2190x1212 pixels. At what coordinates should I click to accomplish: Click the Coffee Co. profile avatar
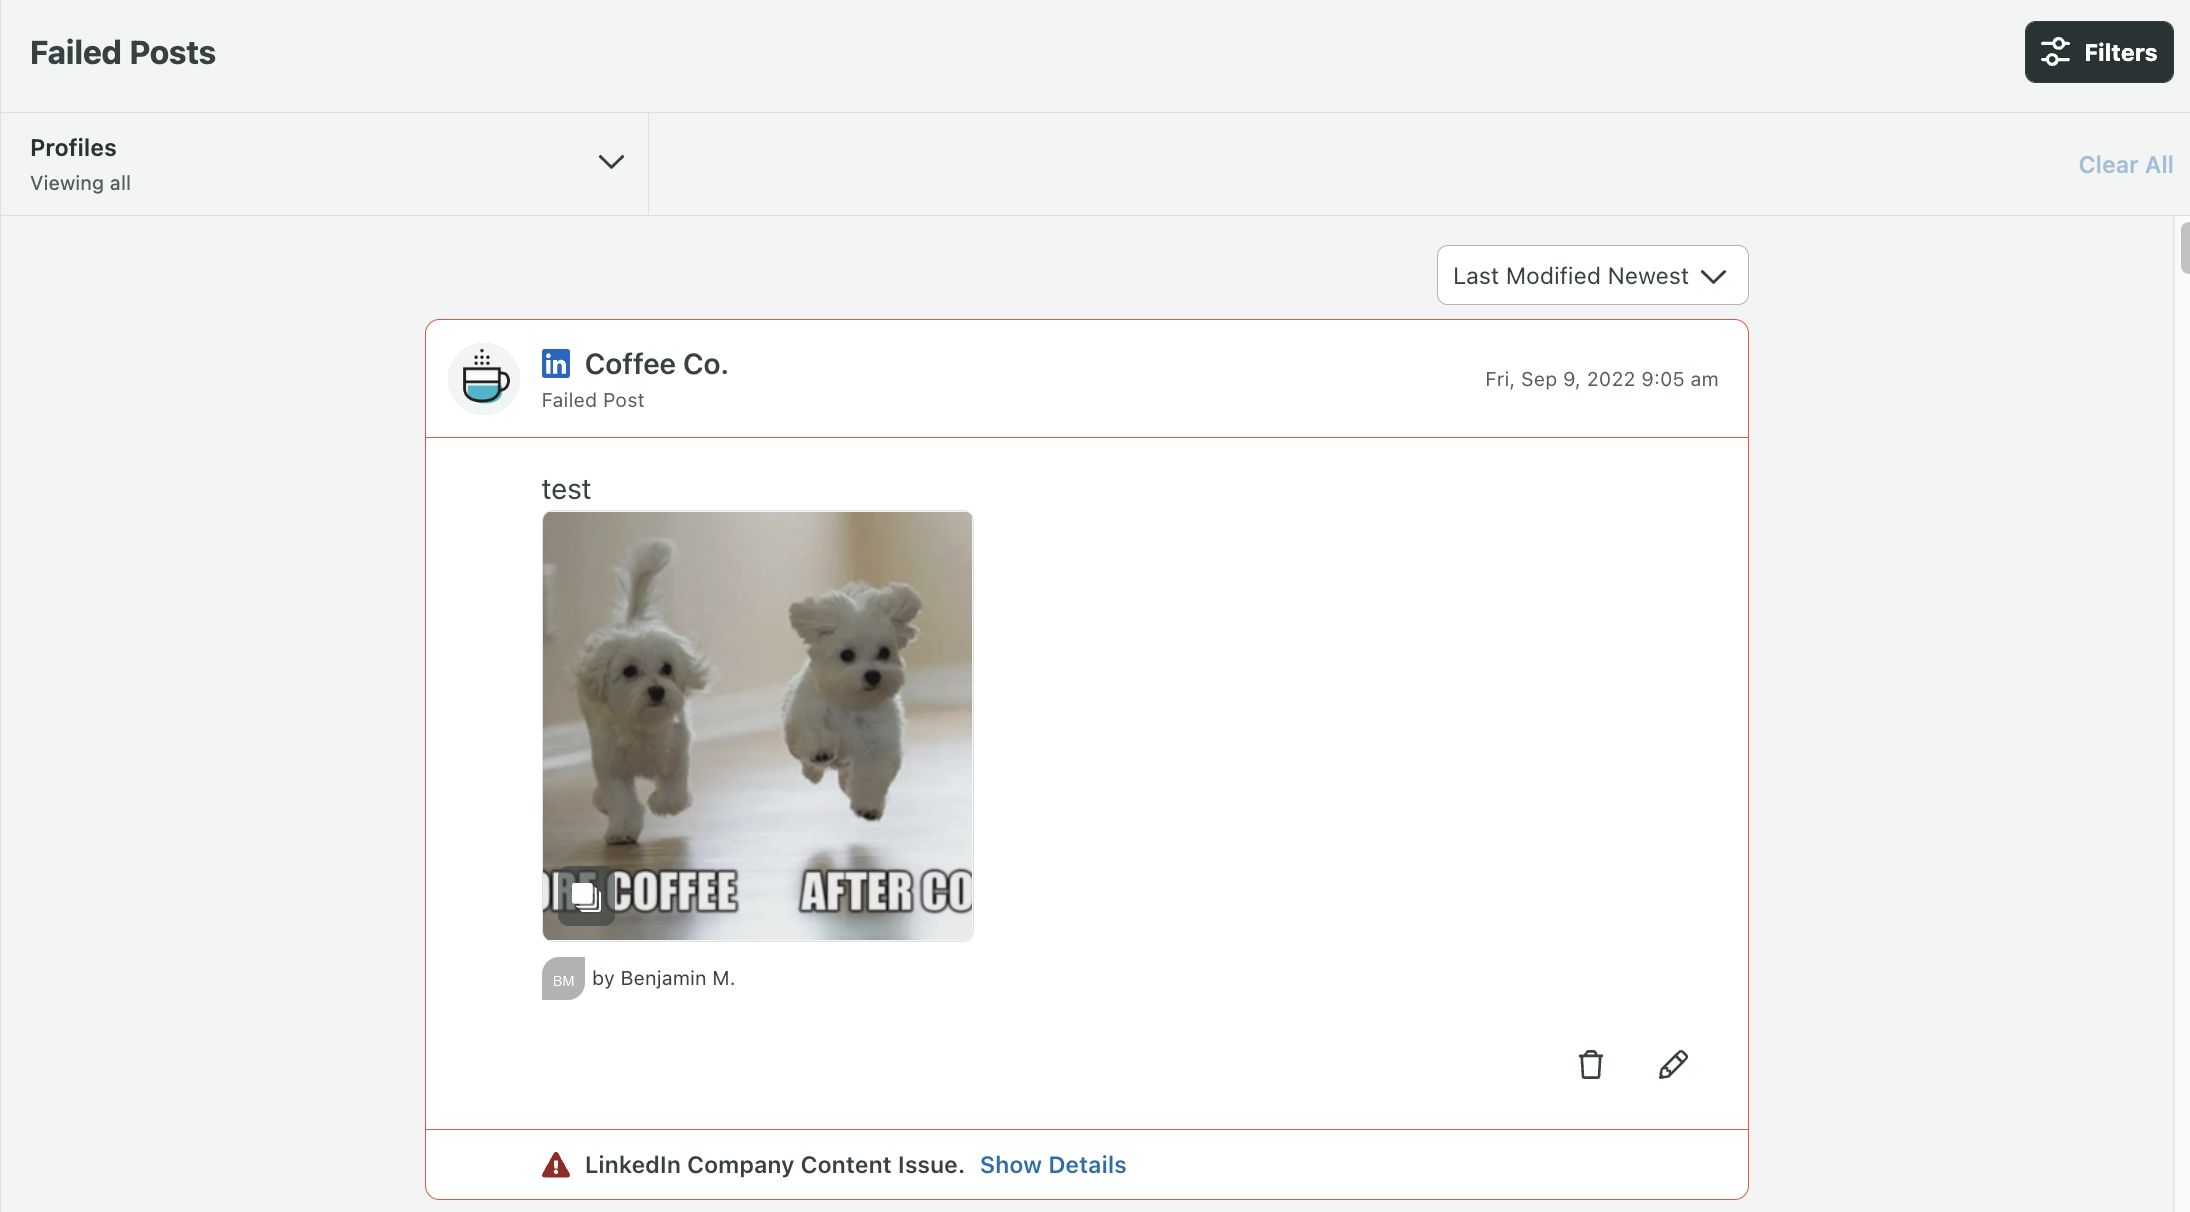[484, 379]
